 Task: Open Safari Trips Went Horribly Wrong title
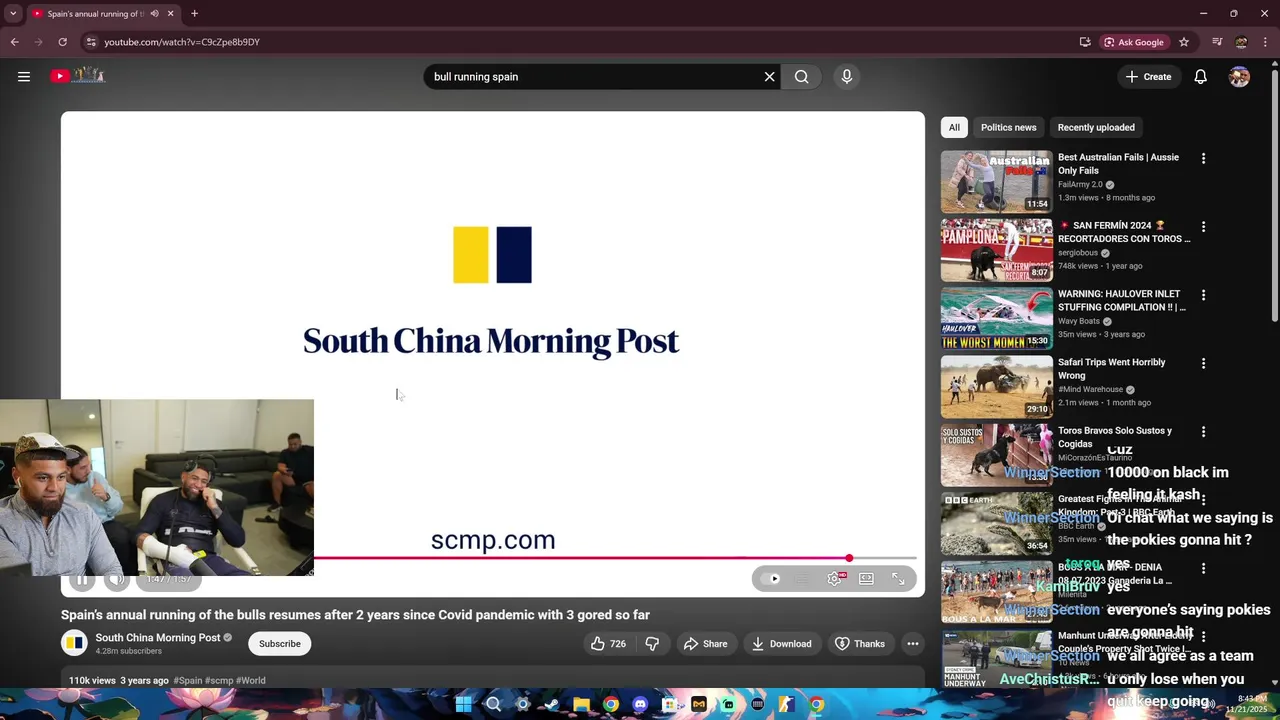pyautogui.click(x=1112, y=369)
